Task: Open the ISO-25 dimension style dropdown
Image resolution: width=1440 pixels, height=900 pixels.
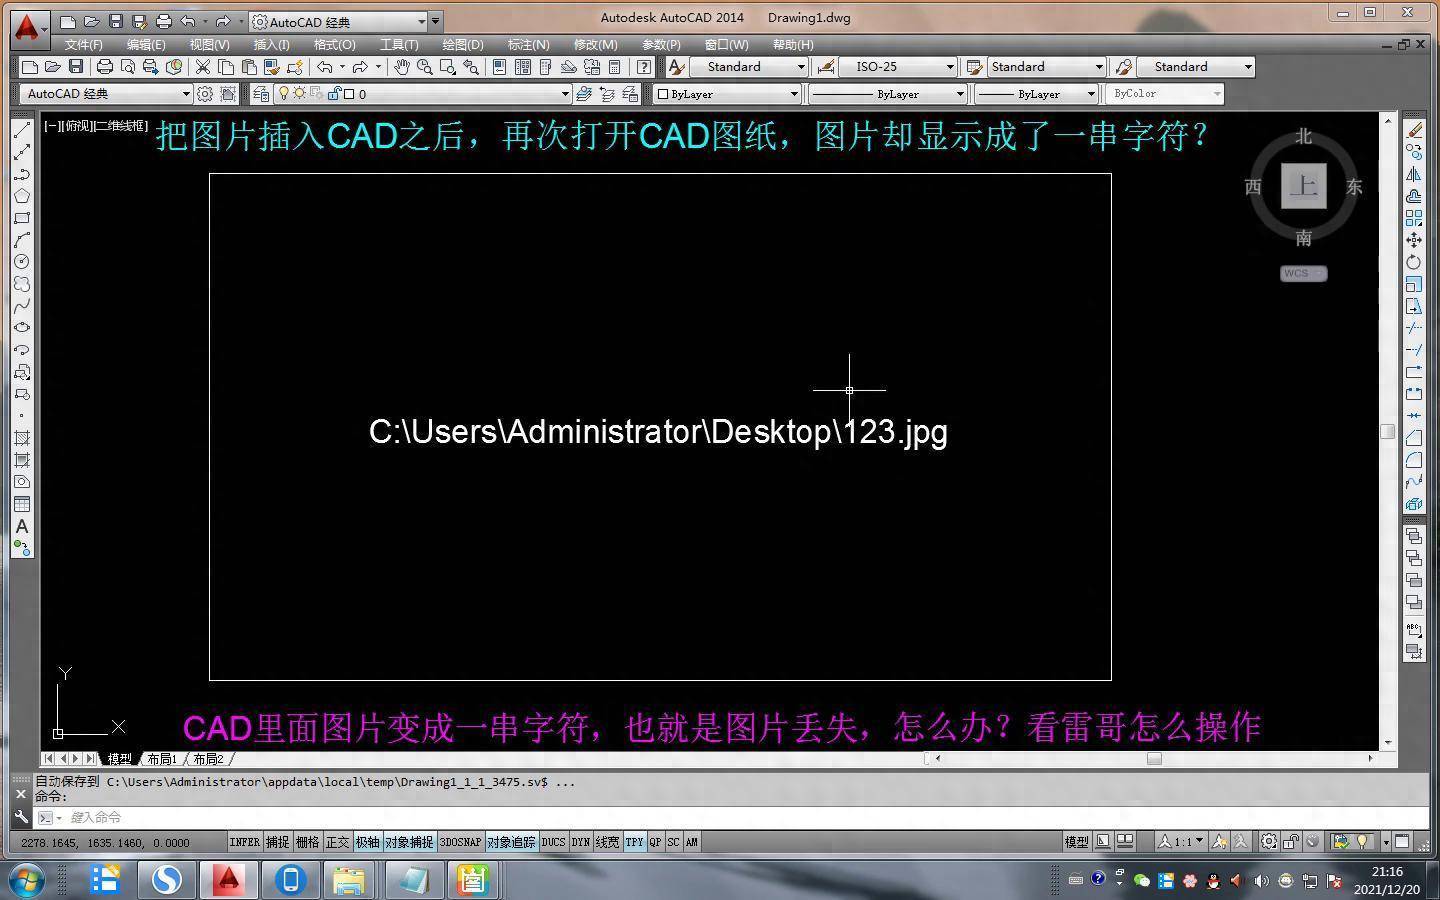Action: [x=949, y=67]
